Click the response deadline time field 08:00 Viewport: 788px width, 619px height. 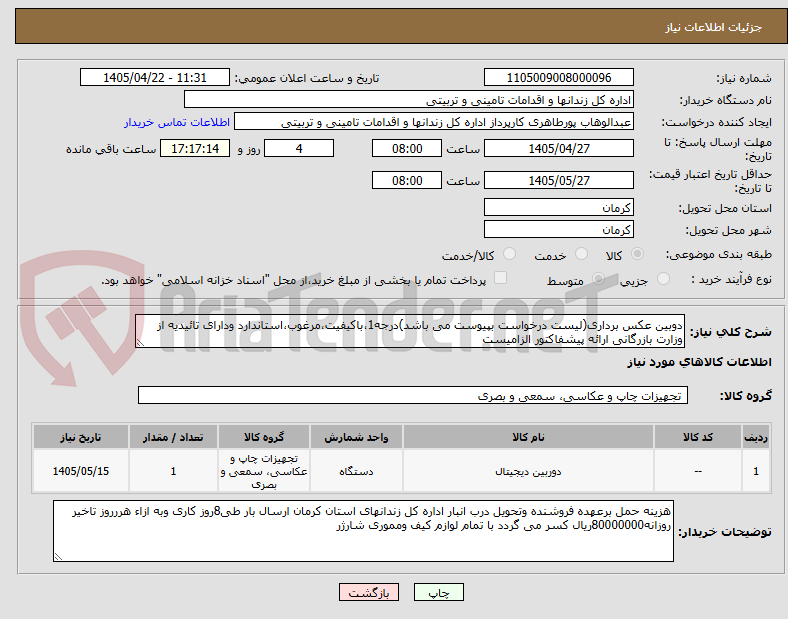407,148
